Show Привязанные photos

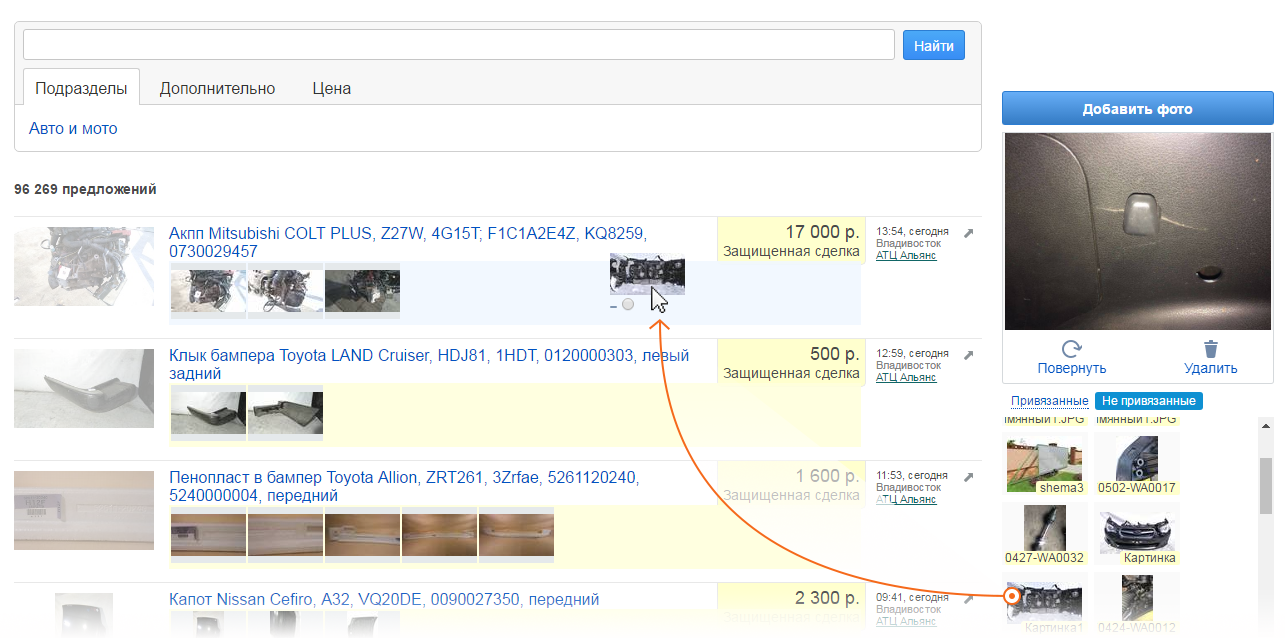point(1049,401)
